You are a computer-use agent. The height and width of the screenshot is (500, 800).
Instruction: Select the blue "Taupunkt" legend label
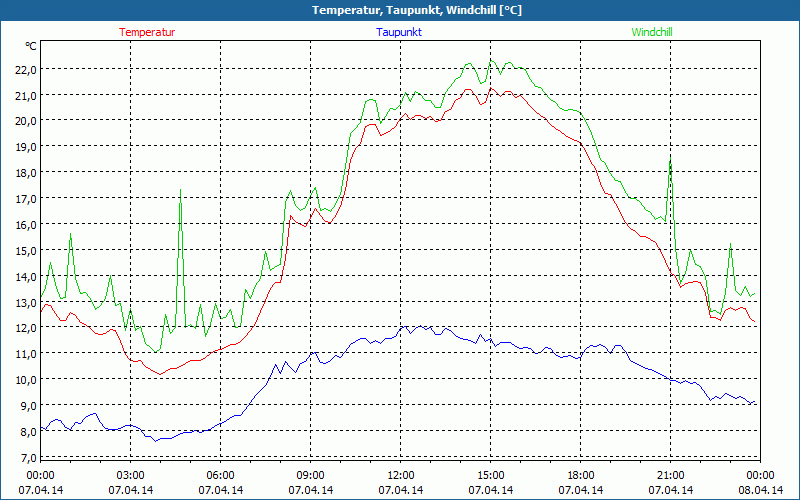coord(399,32)
